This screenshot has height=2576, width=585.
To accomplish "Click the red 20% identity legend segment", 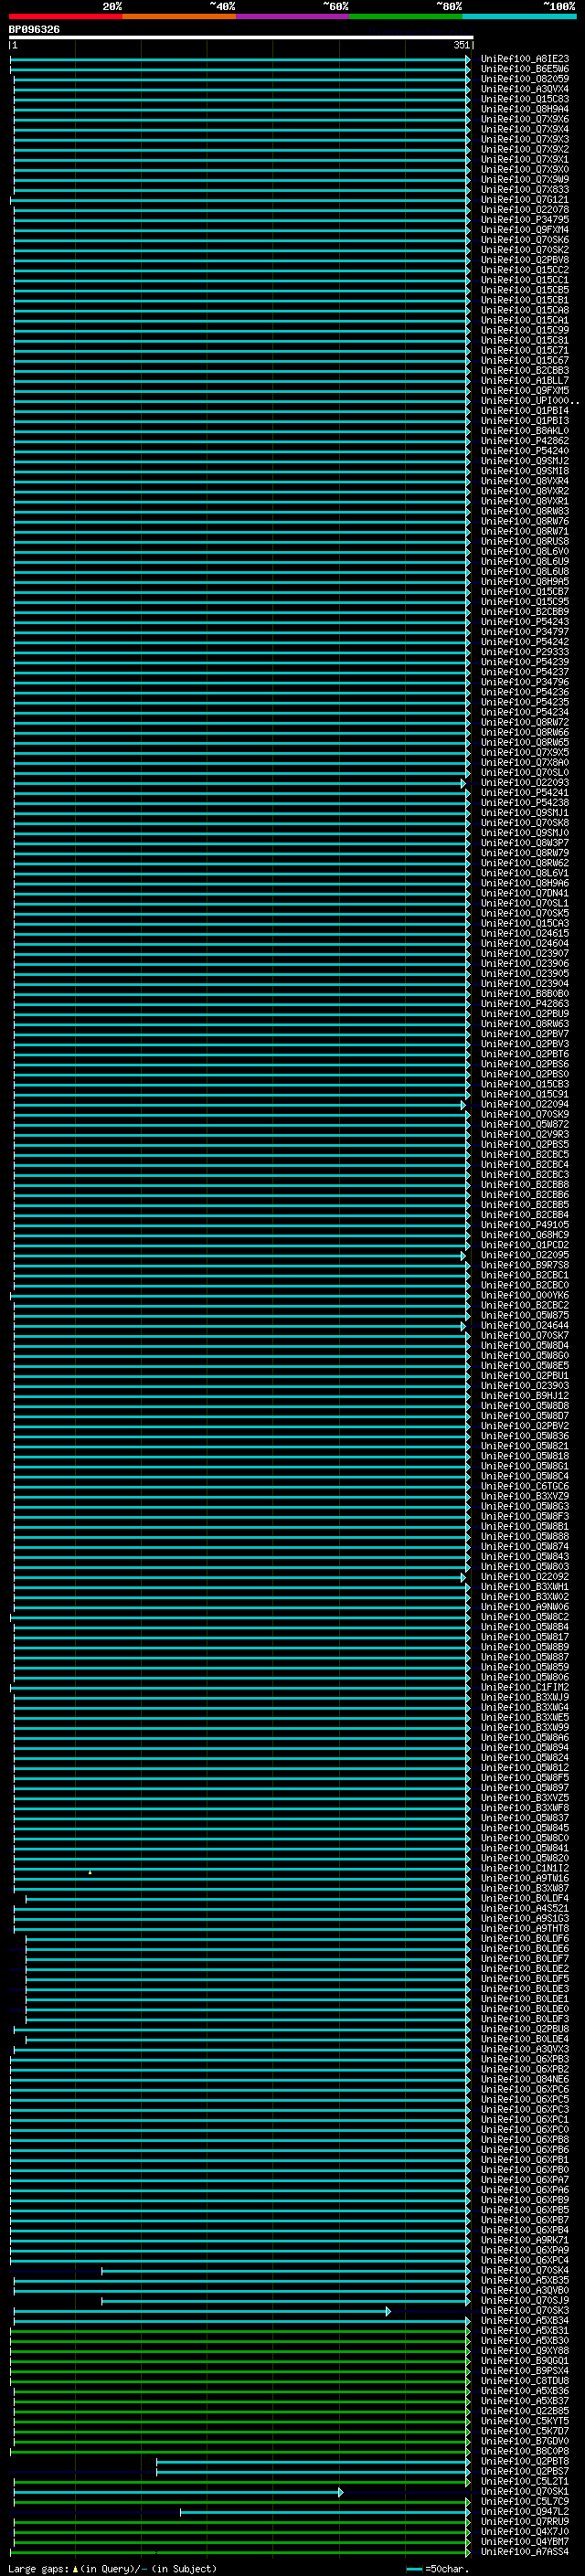I will coord(65,16).
